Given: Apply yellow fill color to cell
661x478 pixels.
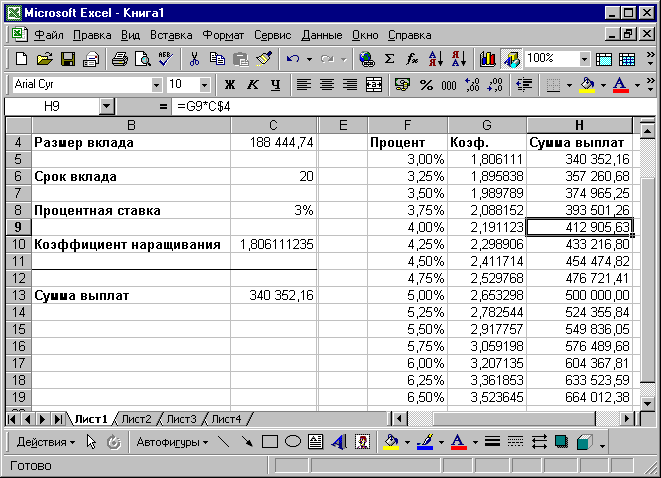Looking at the screenshot, I should click(x=588, y=85).
